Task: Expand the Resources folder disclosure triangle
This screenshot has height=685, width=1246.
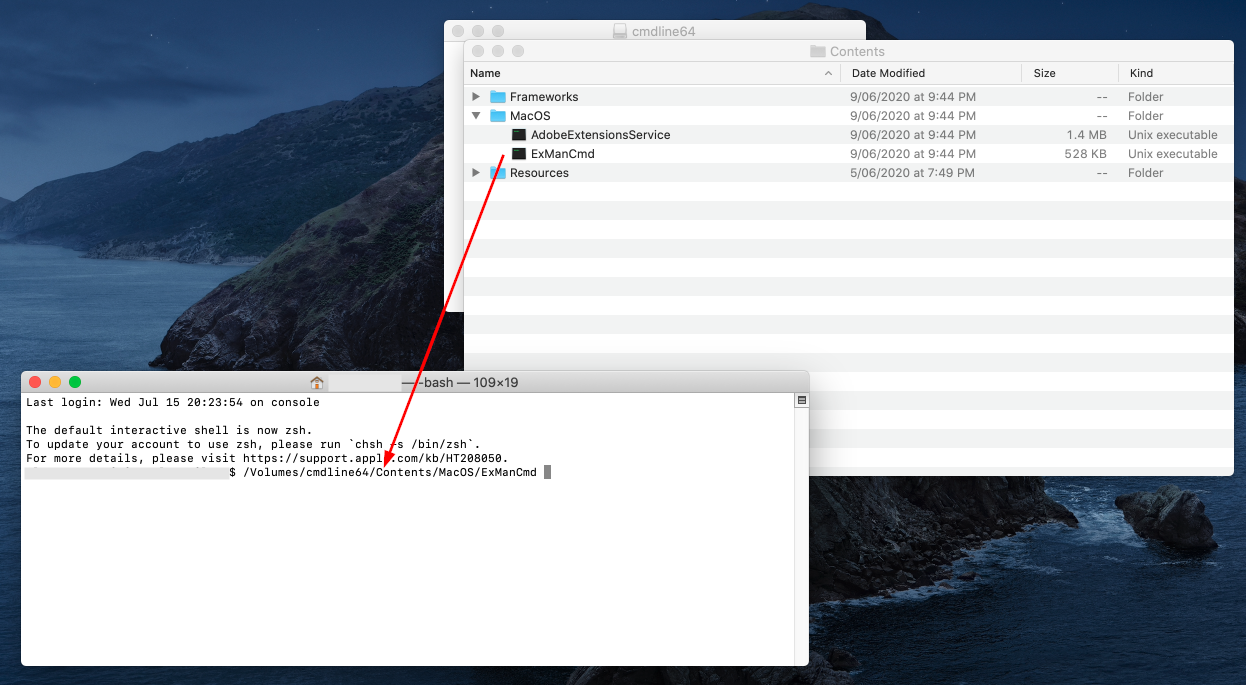Action: (476, 173)
